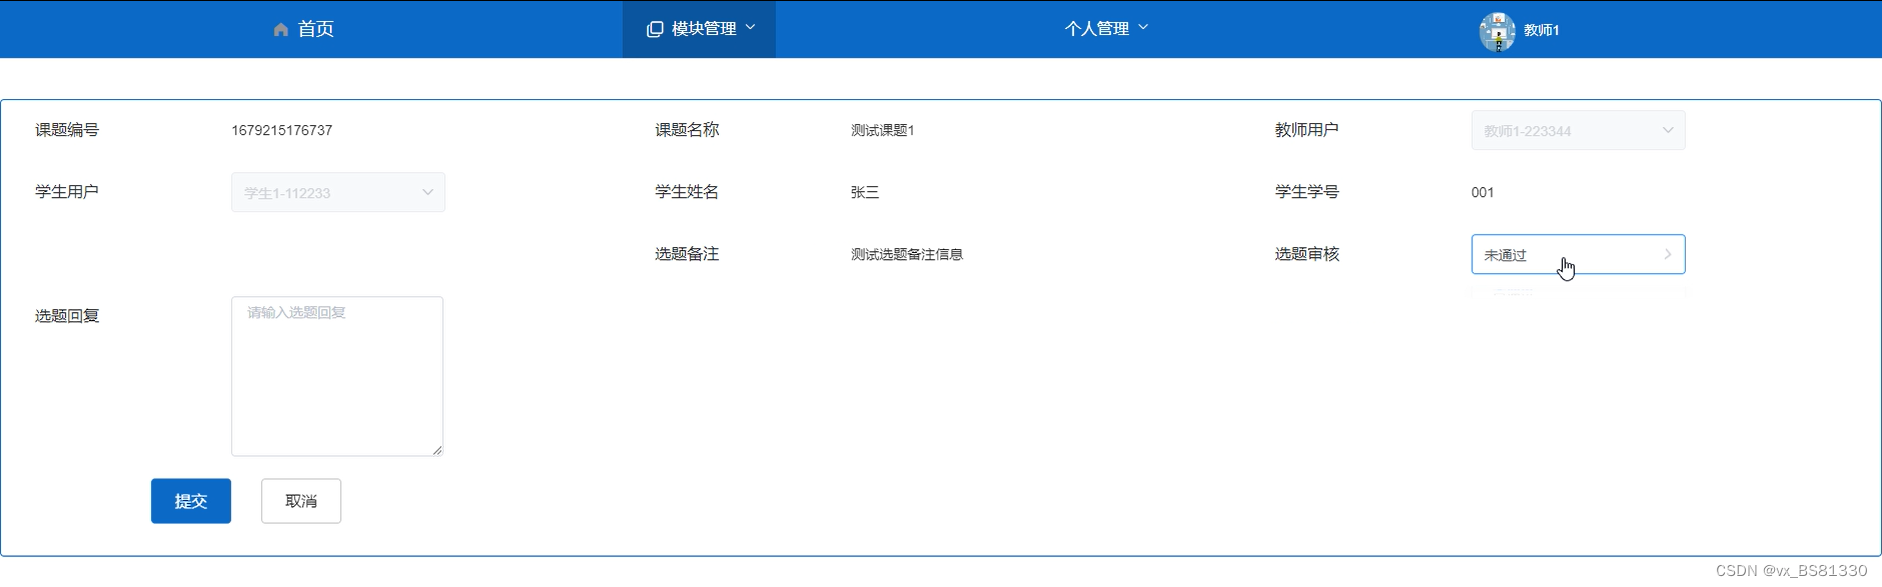Click the 选题备注 label

(x=687, y=254)
